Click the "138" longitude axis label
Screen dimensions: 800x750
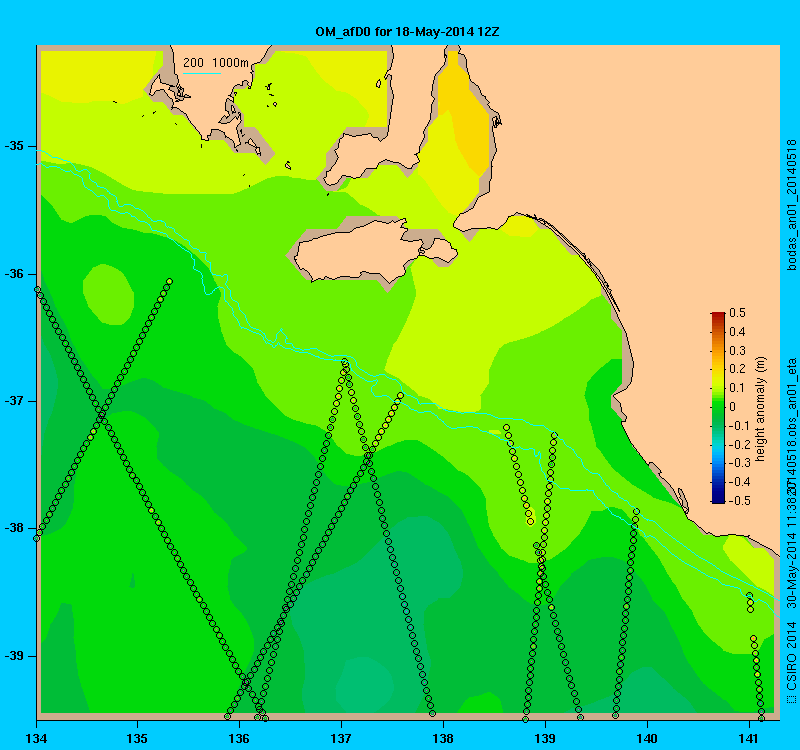[443, 738]
